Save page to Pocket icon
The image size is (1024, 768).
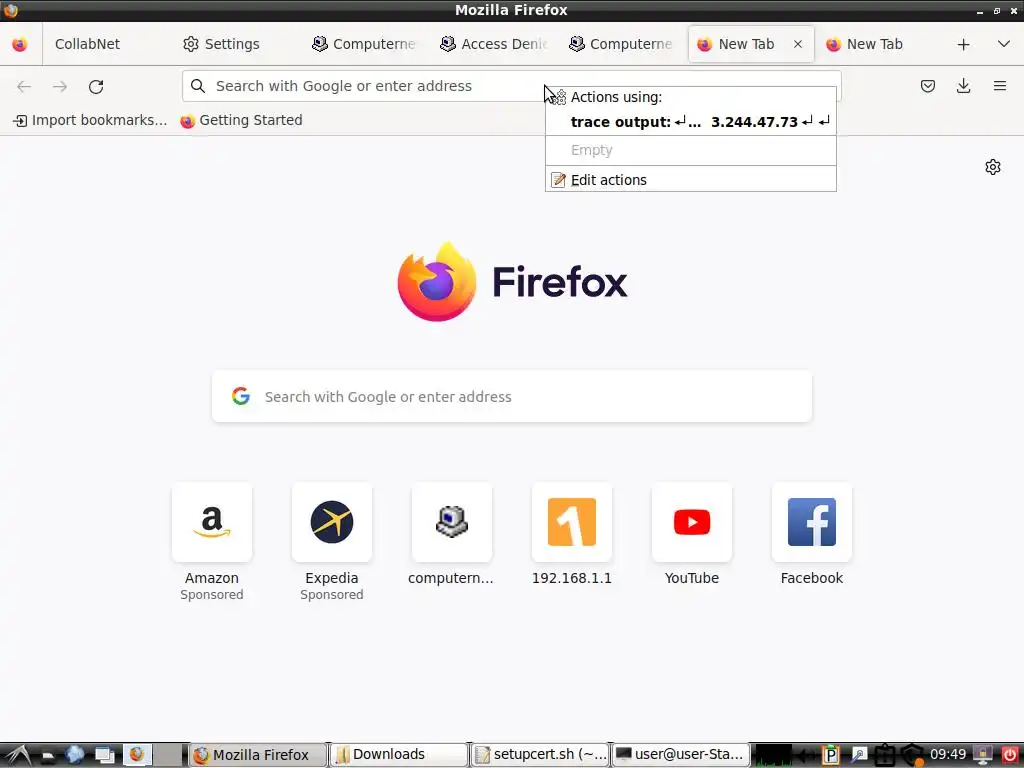point(927,86)
